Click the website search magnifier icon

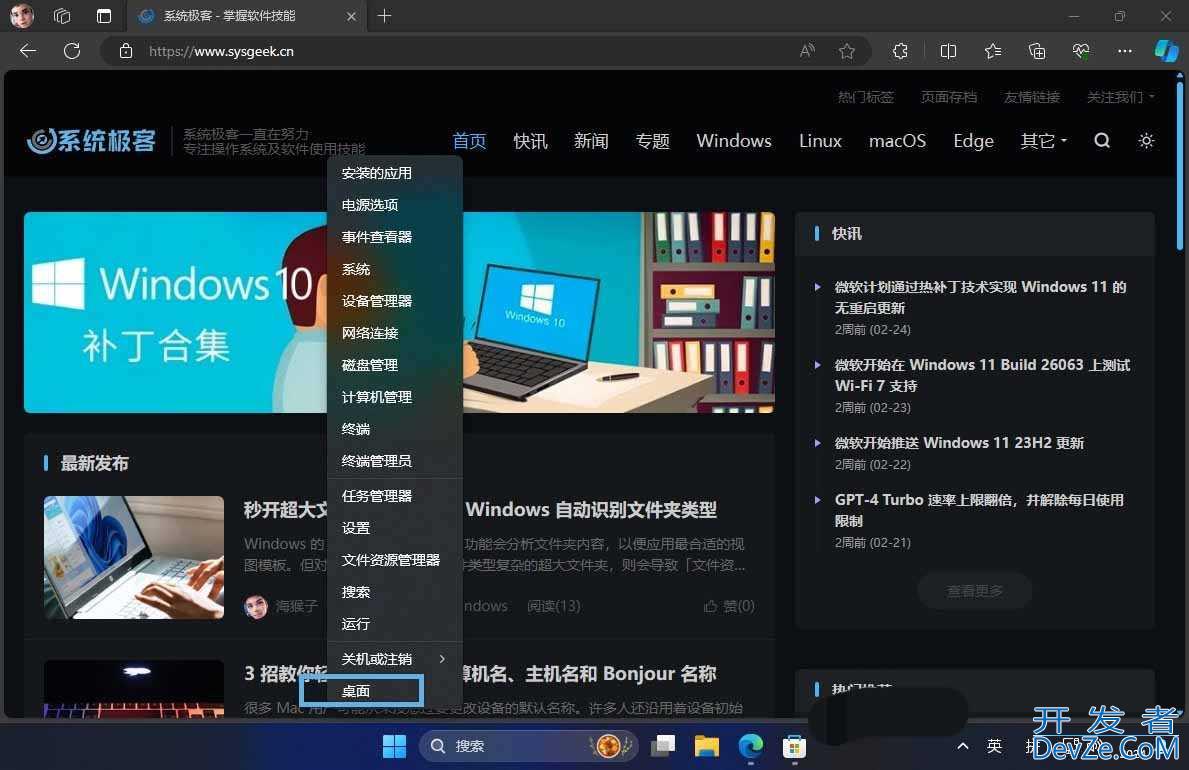[1102, 140]
